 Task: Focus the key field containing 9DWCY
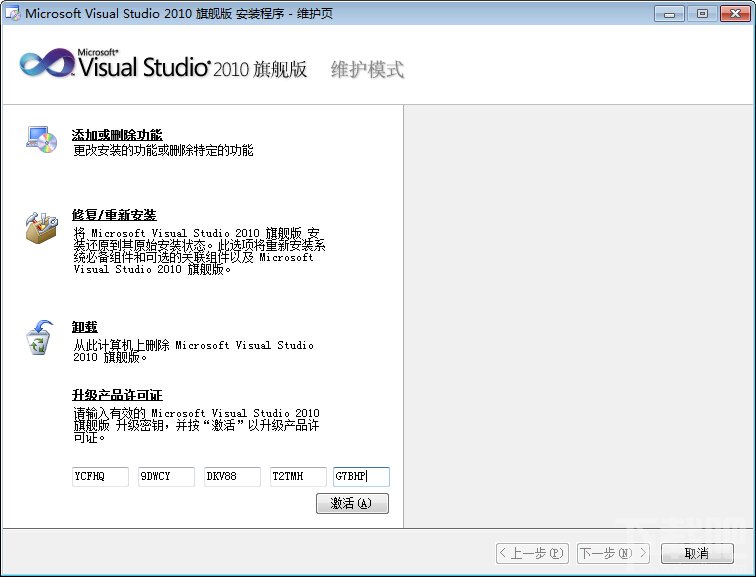point(166,477)
